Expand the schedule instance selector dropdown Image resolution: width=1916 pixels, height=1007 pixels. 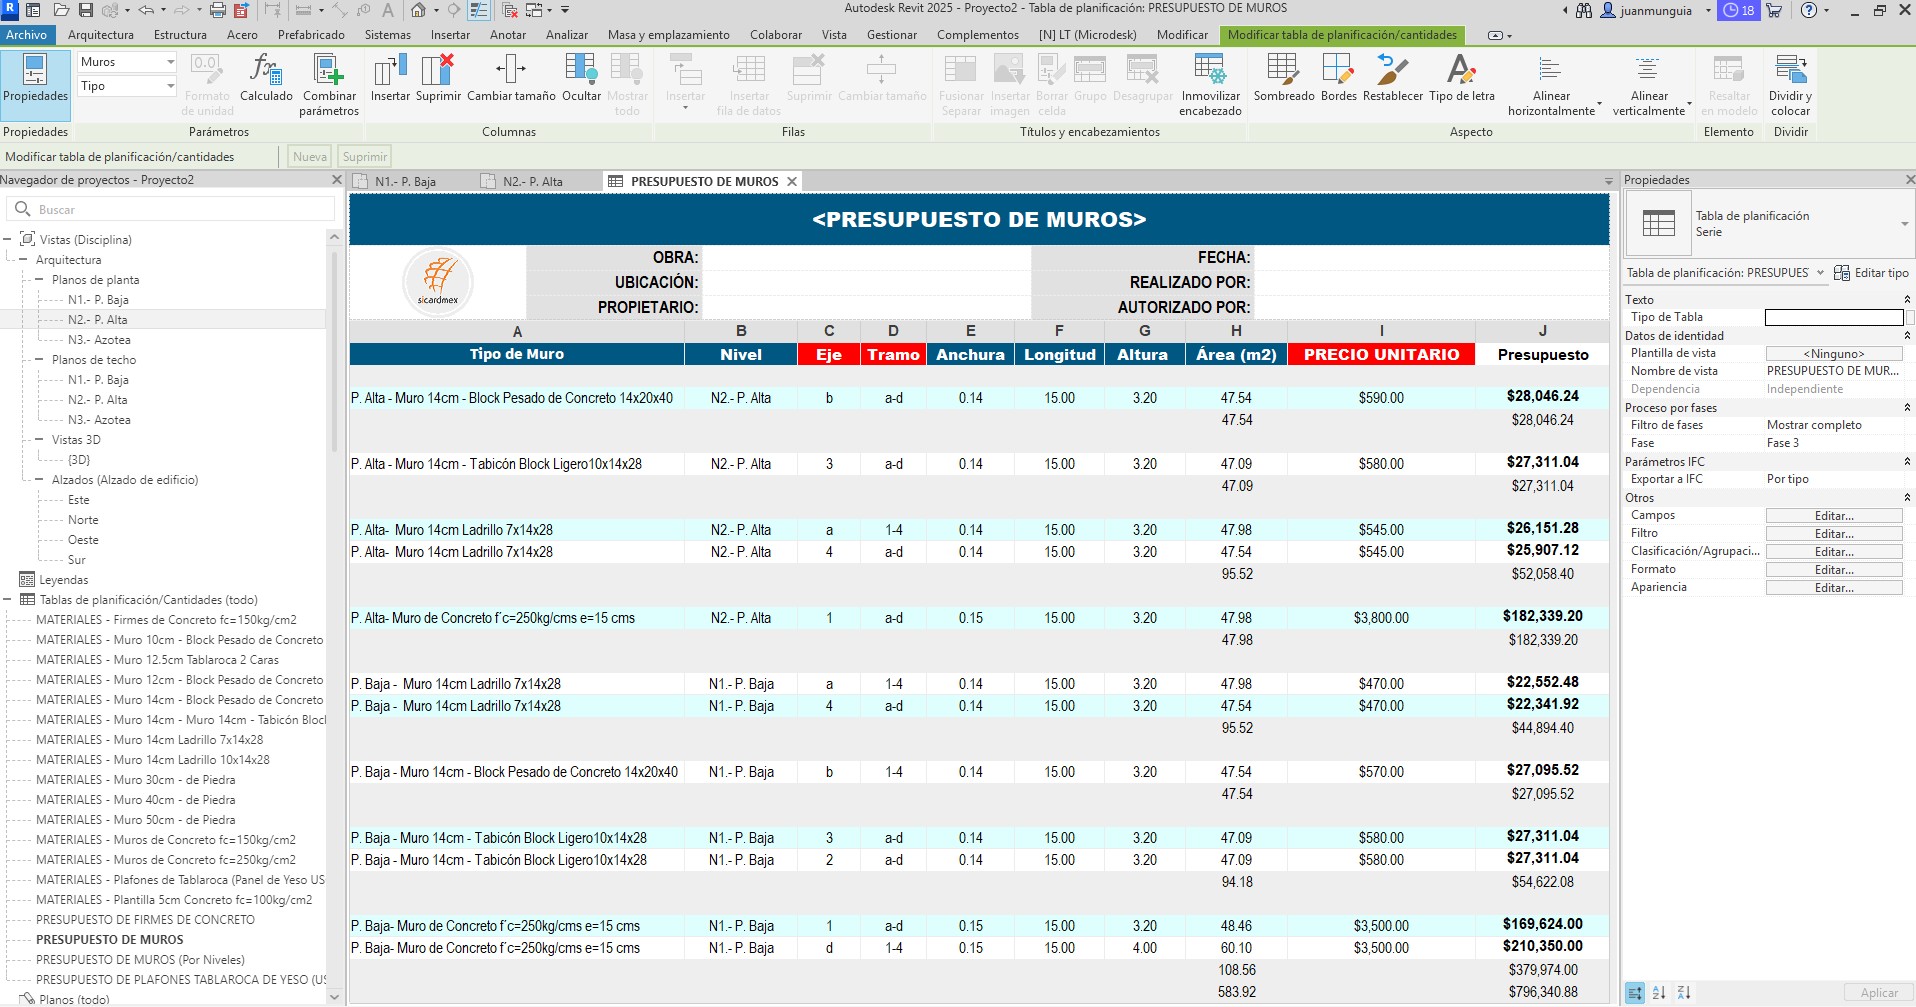(x=1820, y=273)
